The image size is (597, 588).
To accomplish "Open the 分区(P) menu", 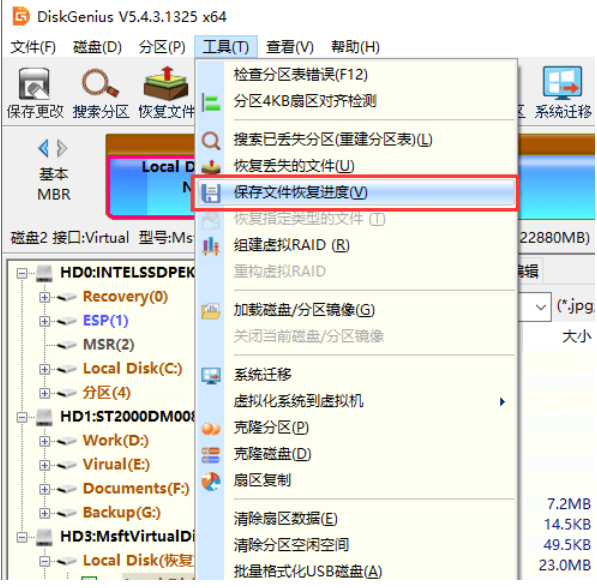I will tap(162, 47).
